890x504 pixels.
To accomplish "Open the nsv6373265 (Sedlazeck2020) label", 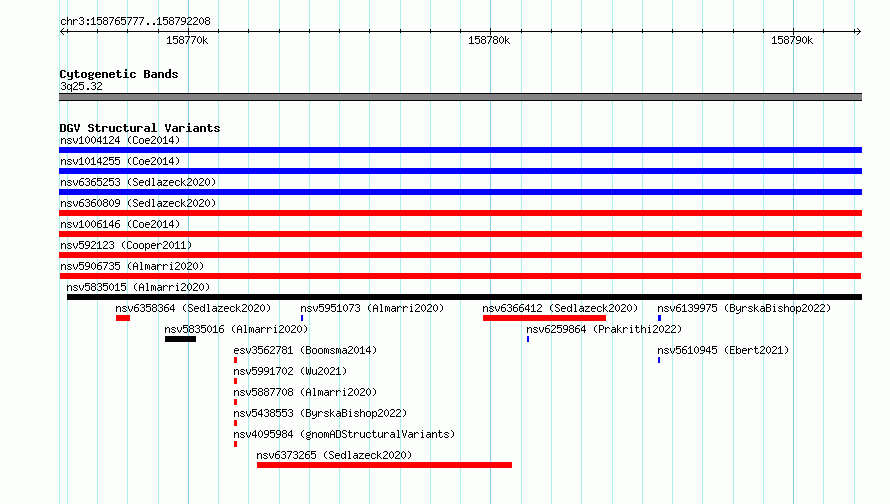I will (x=334, y=455).
